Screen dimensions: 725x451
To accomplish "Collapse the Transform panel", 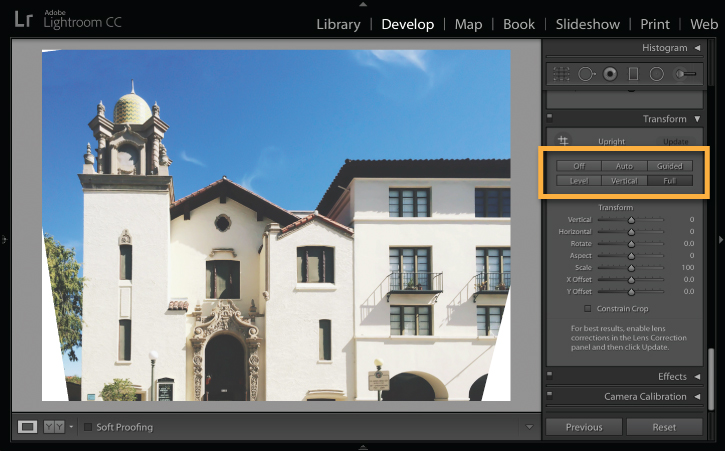I will pyautogui.click(x=697, y=119).
